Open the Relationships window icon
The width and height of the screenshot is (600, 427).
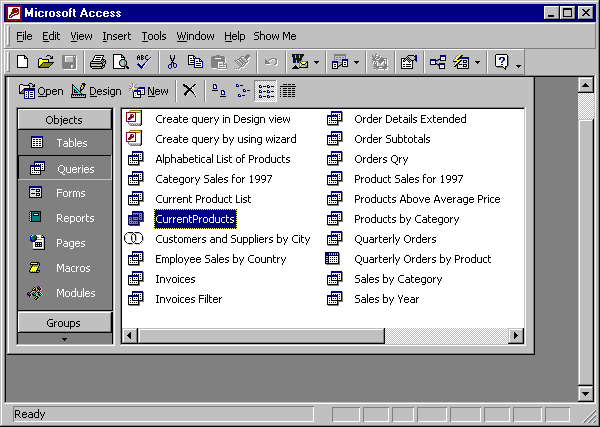click(438, 62)
